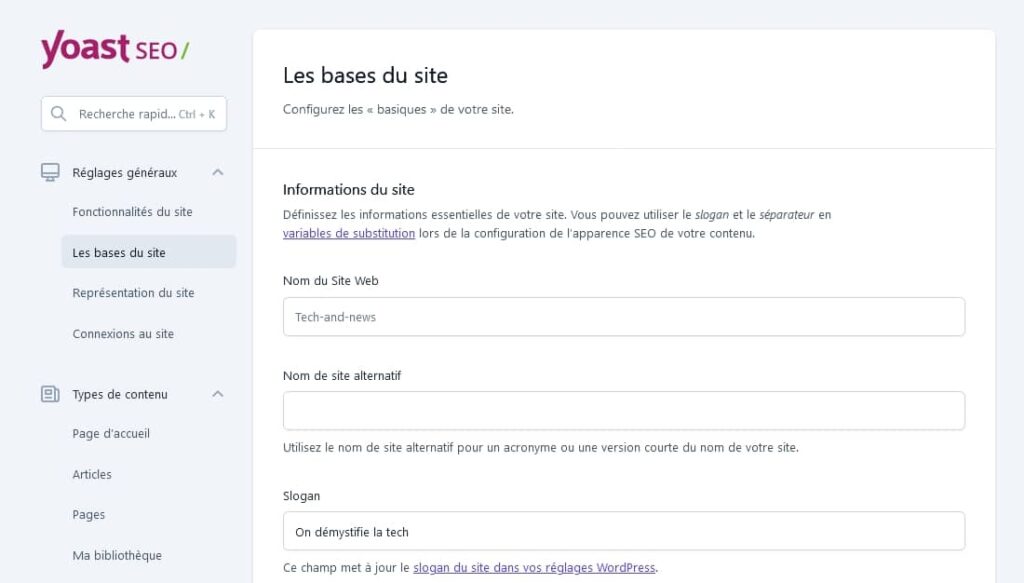Click the Slogan input containing On démystifie la tech
1024x583 pixels.
coord(624,531)
